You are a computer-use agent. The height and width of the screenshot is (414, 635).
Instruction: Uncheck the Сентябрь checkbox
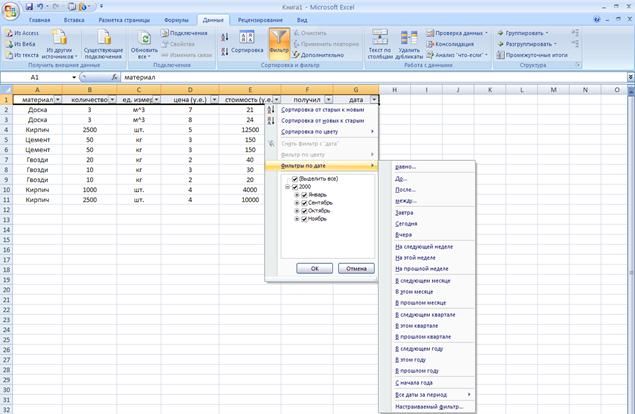pyautogui.click(x=304, y=203)
